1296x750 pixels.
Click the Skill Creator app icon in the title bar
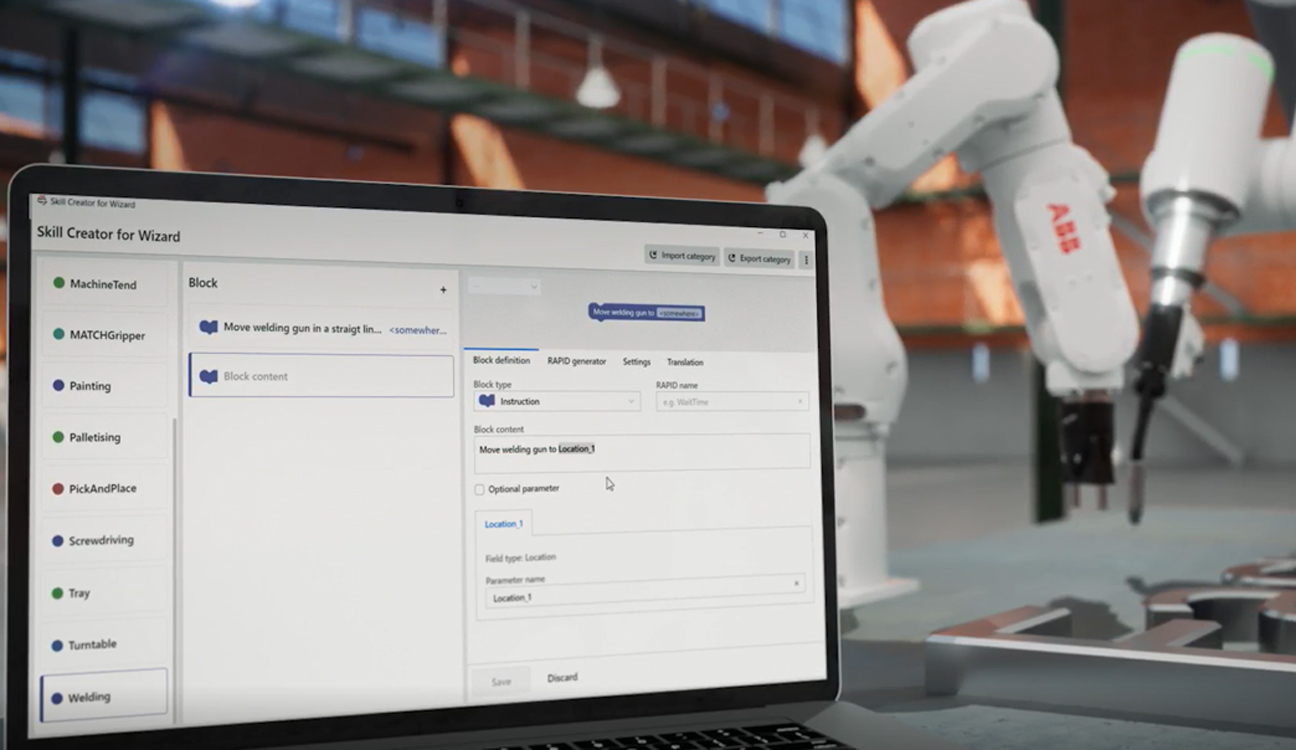coord(41,201)
